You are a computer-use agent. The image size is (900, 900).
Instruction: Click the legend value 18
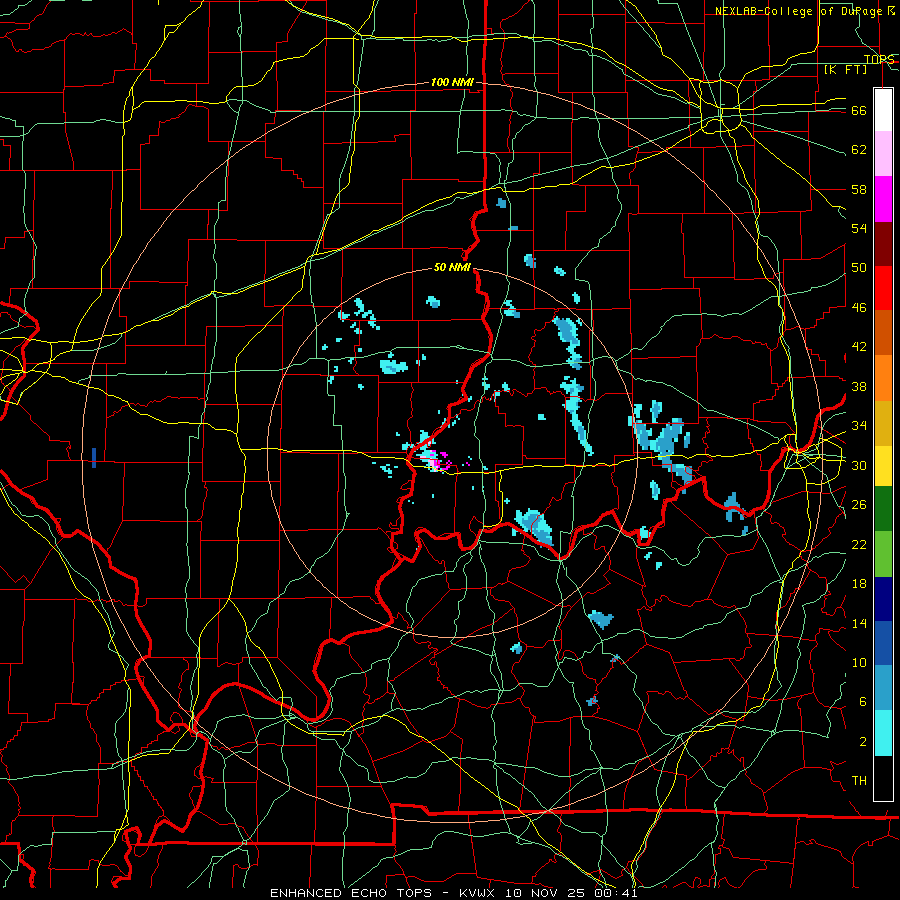pyautogui.click(x=859, y=584)
